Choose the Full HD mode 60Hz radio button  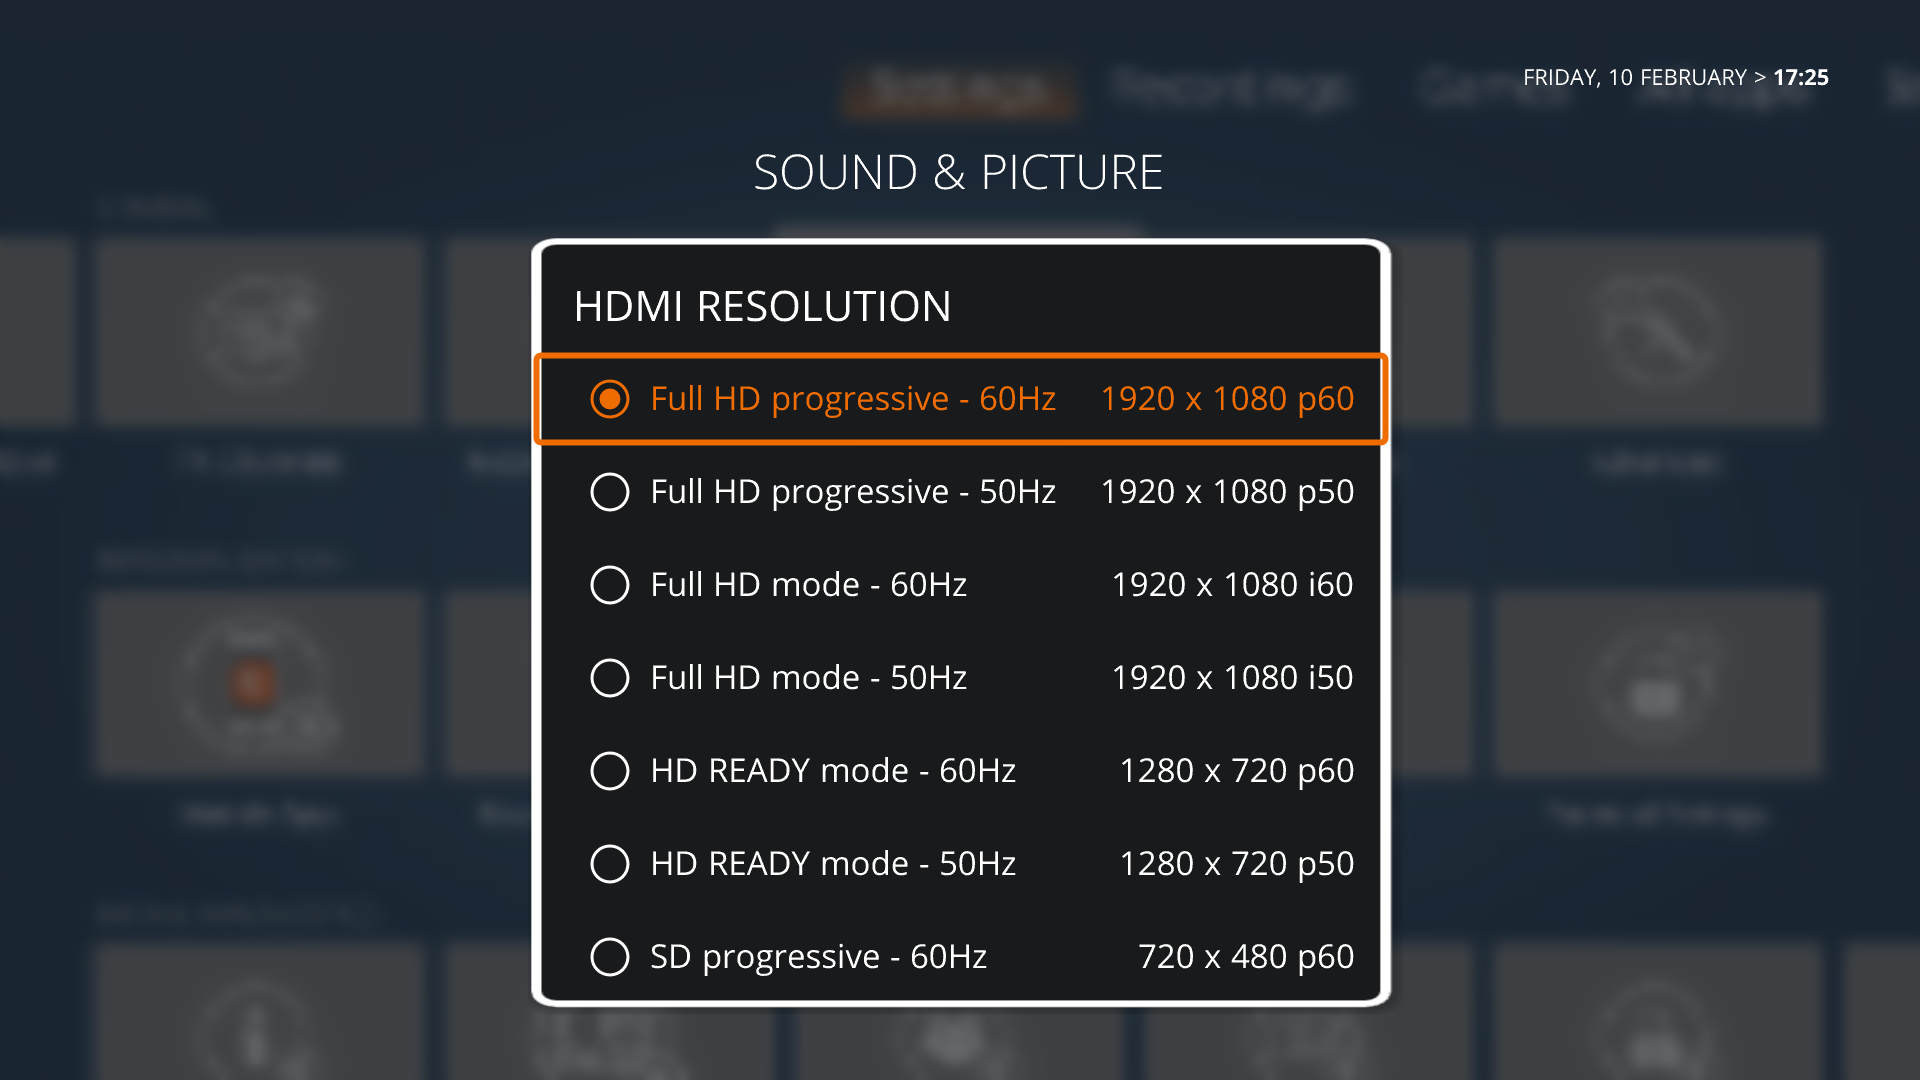point(610,585)
